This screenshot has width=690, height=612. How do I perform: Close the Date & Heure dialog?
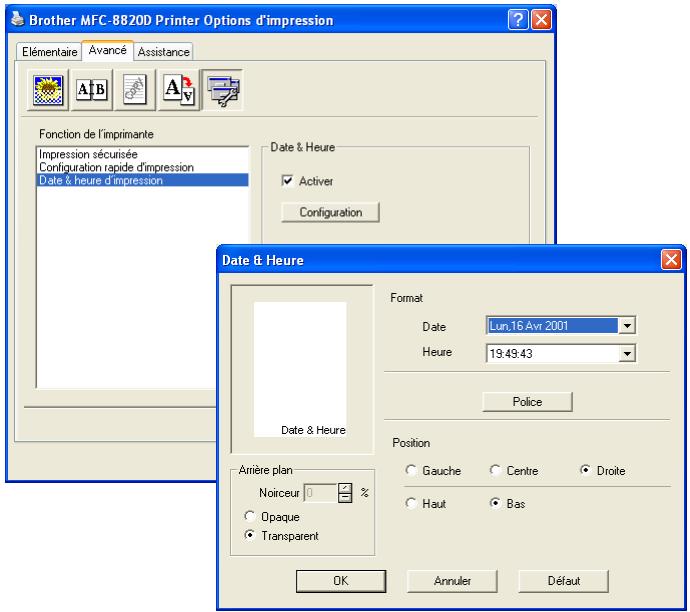(671, 260)
